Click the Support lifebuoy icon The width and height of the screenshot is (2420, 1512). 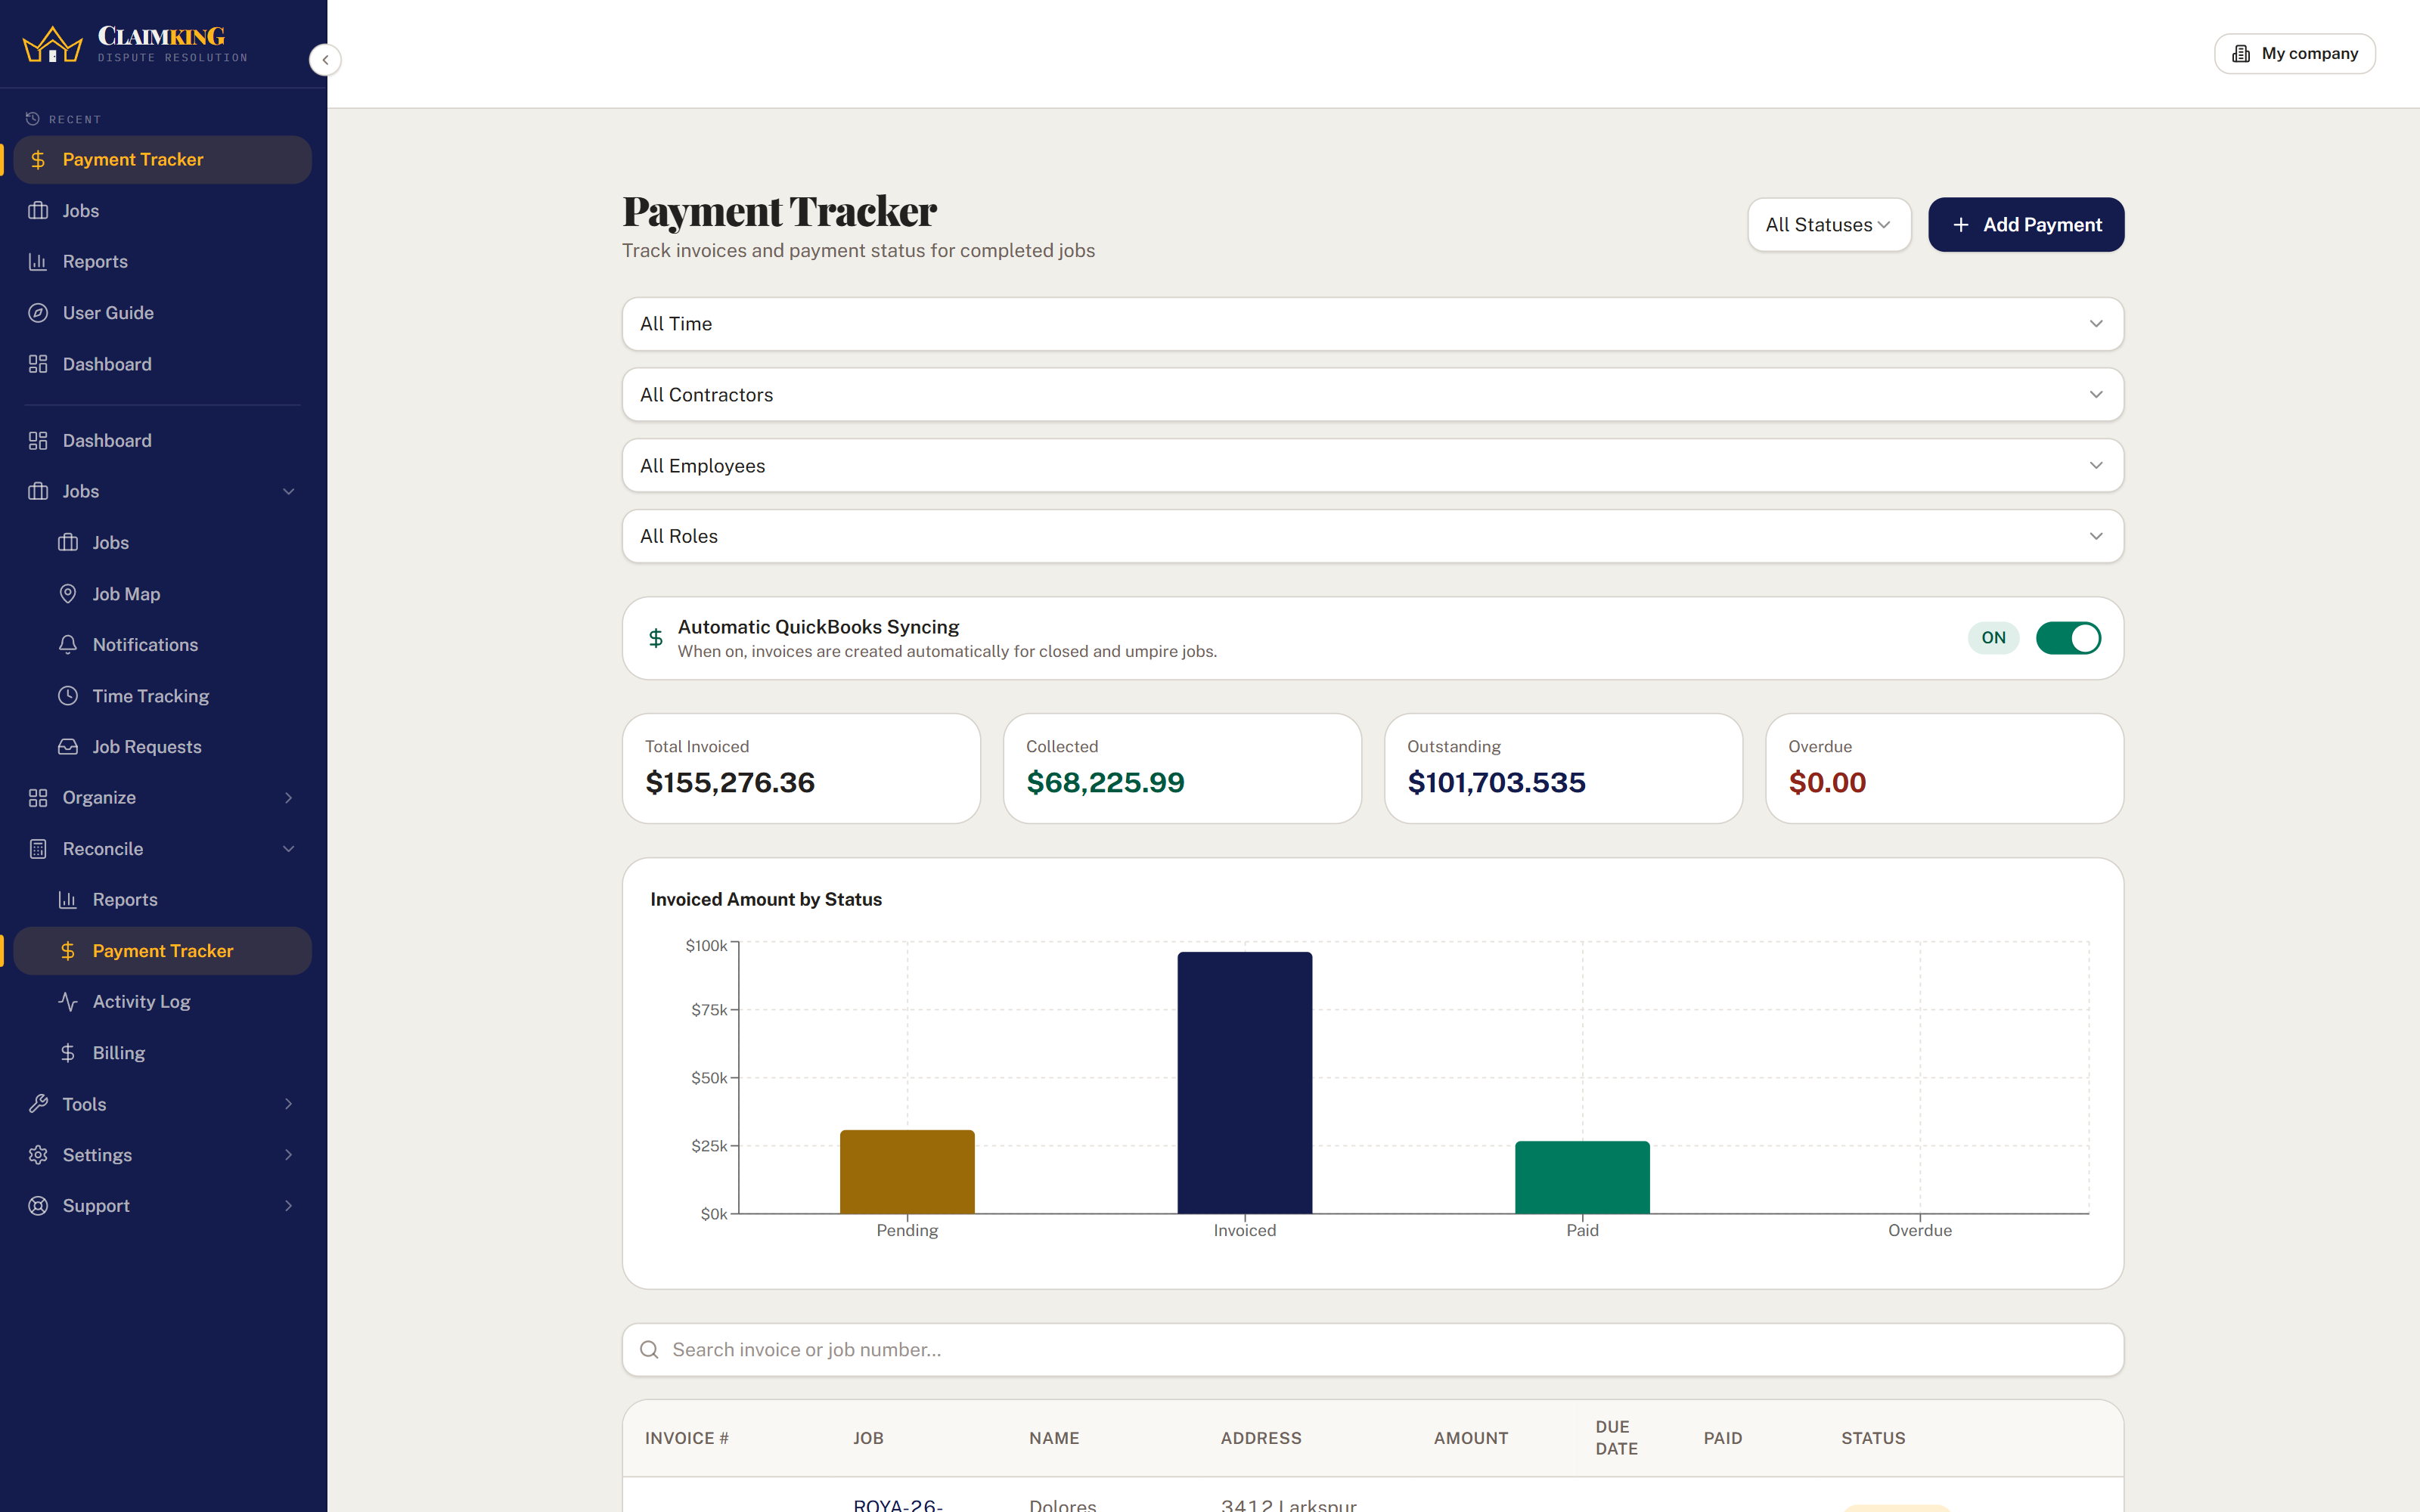pos(38,1206)
